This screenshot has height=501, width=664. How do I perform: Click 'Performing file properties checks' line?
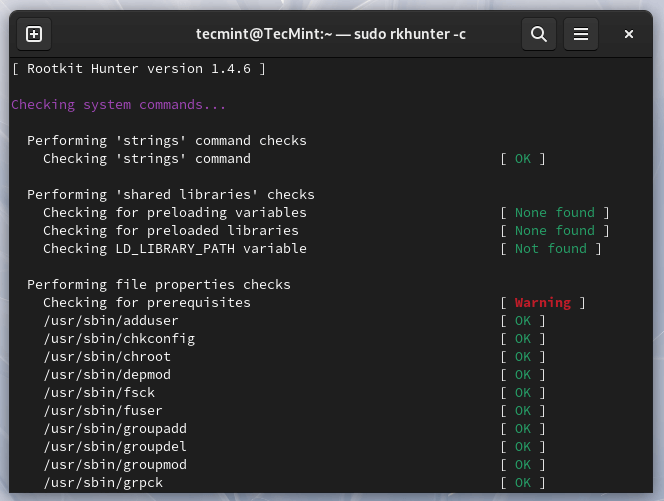[158, 284]
